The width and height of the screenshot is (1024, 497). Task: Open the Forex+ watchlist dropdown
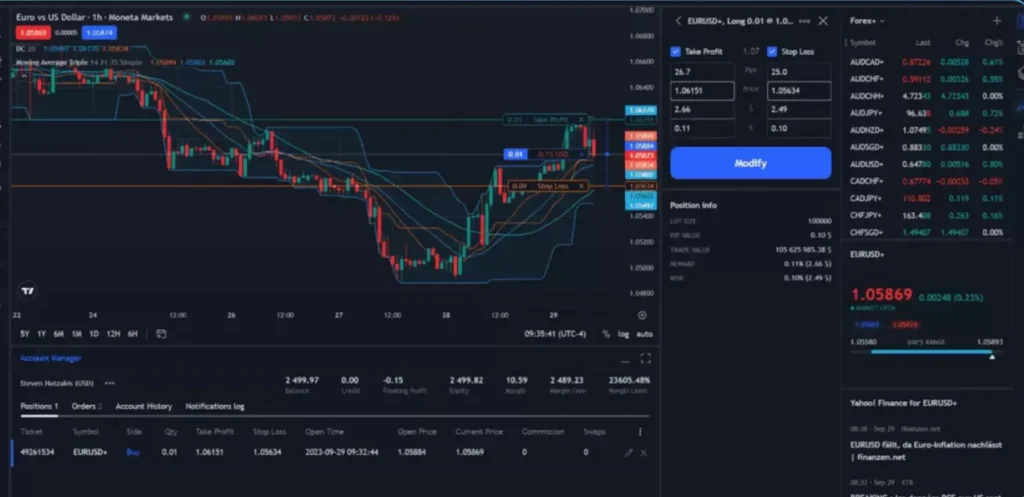tap(867, 21)
